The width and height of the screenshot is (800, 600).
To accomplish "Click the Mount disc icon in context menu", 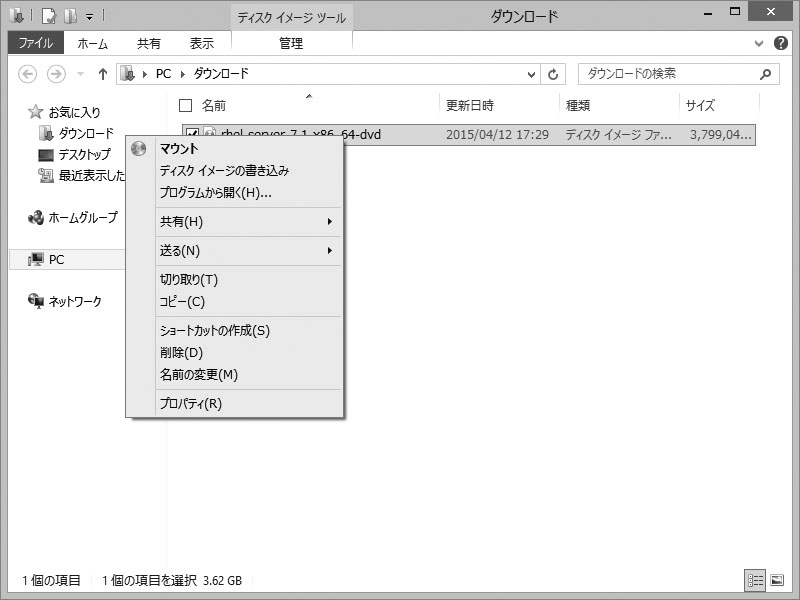I will pyautogui.click(x=138, y=148).
